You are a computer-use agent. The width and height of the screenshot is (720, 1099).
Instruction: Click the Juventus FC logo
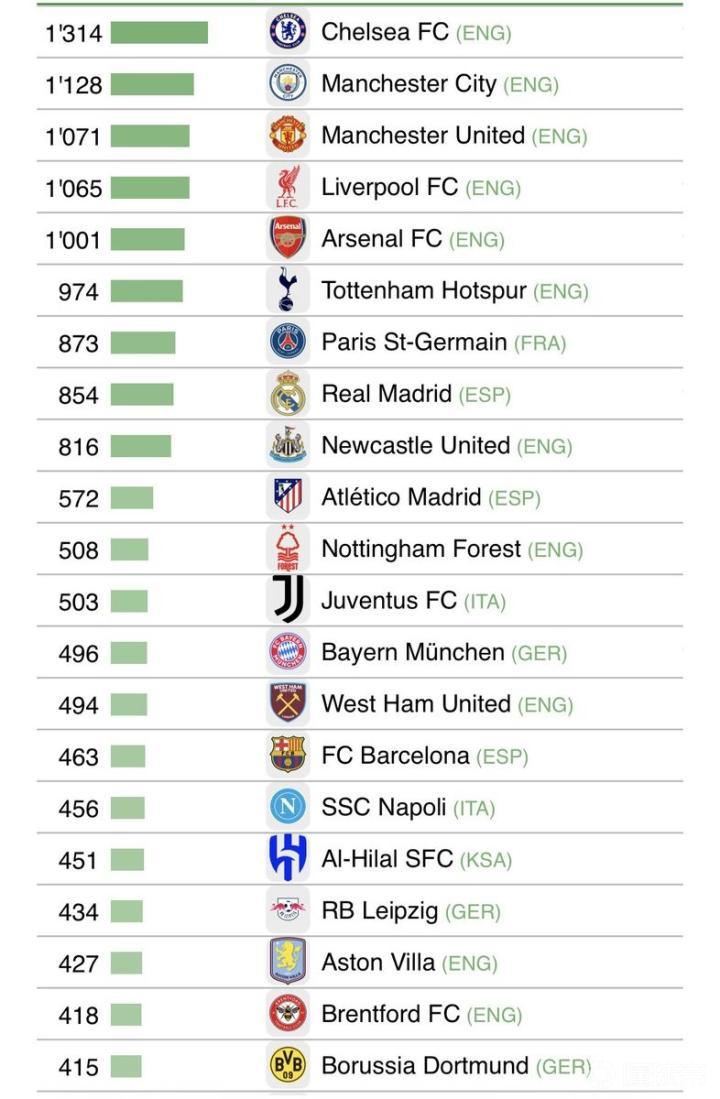click(x=288, y=601)
